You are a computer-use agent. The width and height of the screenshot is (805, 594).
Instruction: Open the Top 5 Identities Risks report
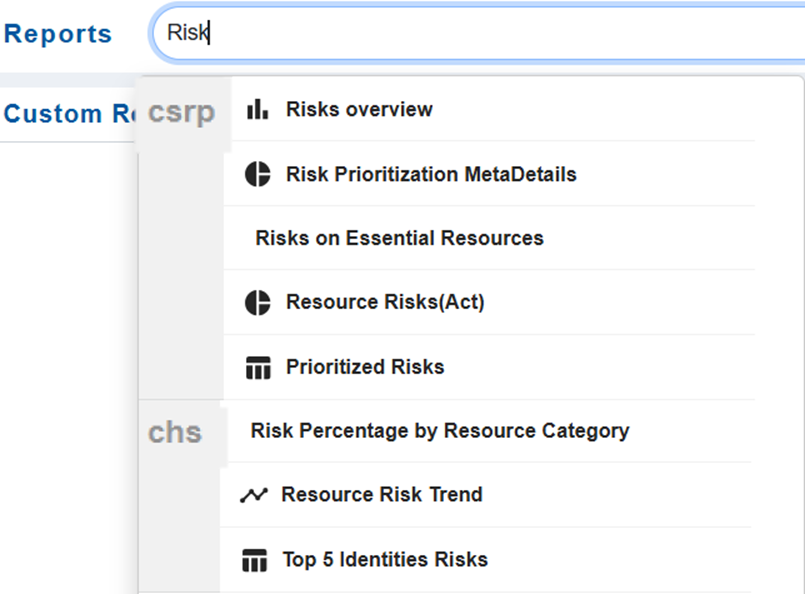[x=385, y=559]
